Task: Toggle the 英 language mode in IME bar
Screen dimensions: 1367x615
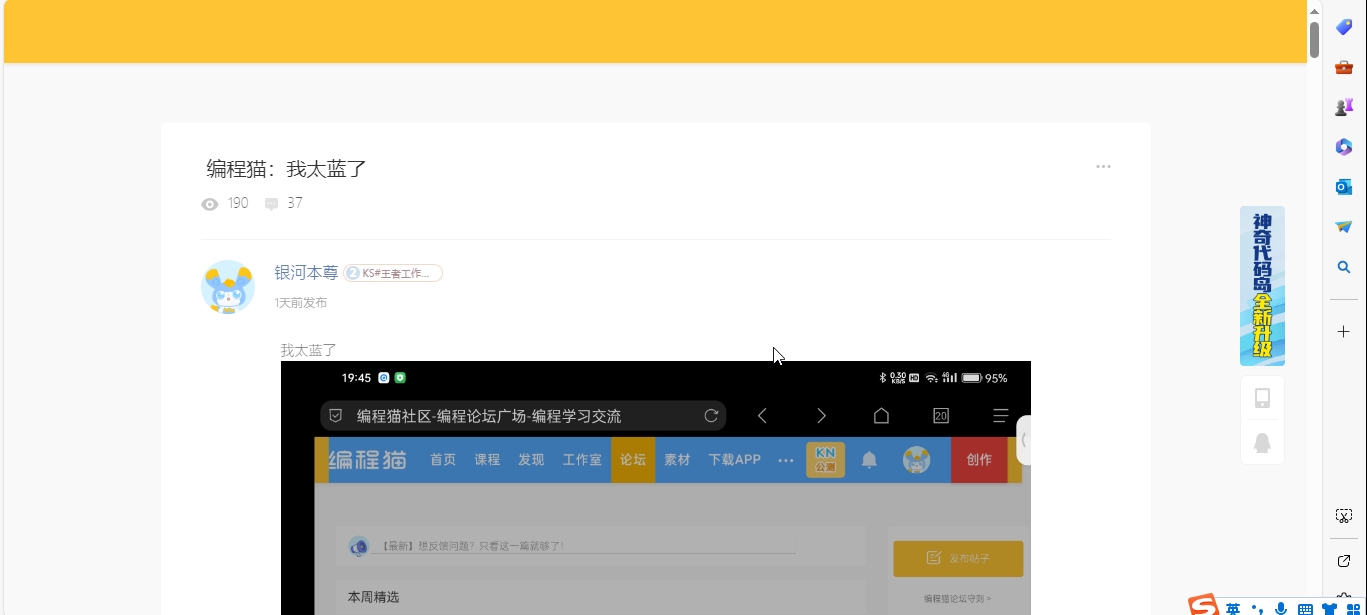Action: pos(1233,608)
